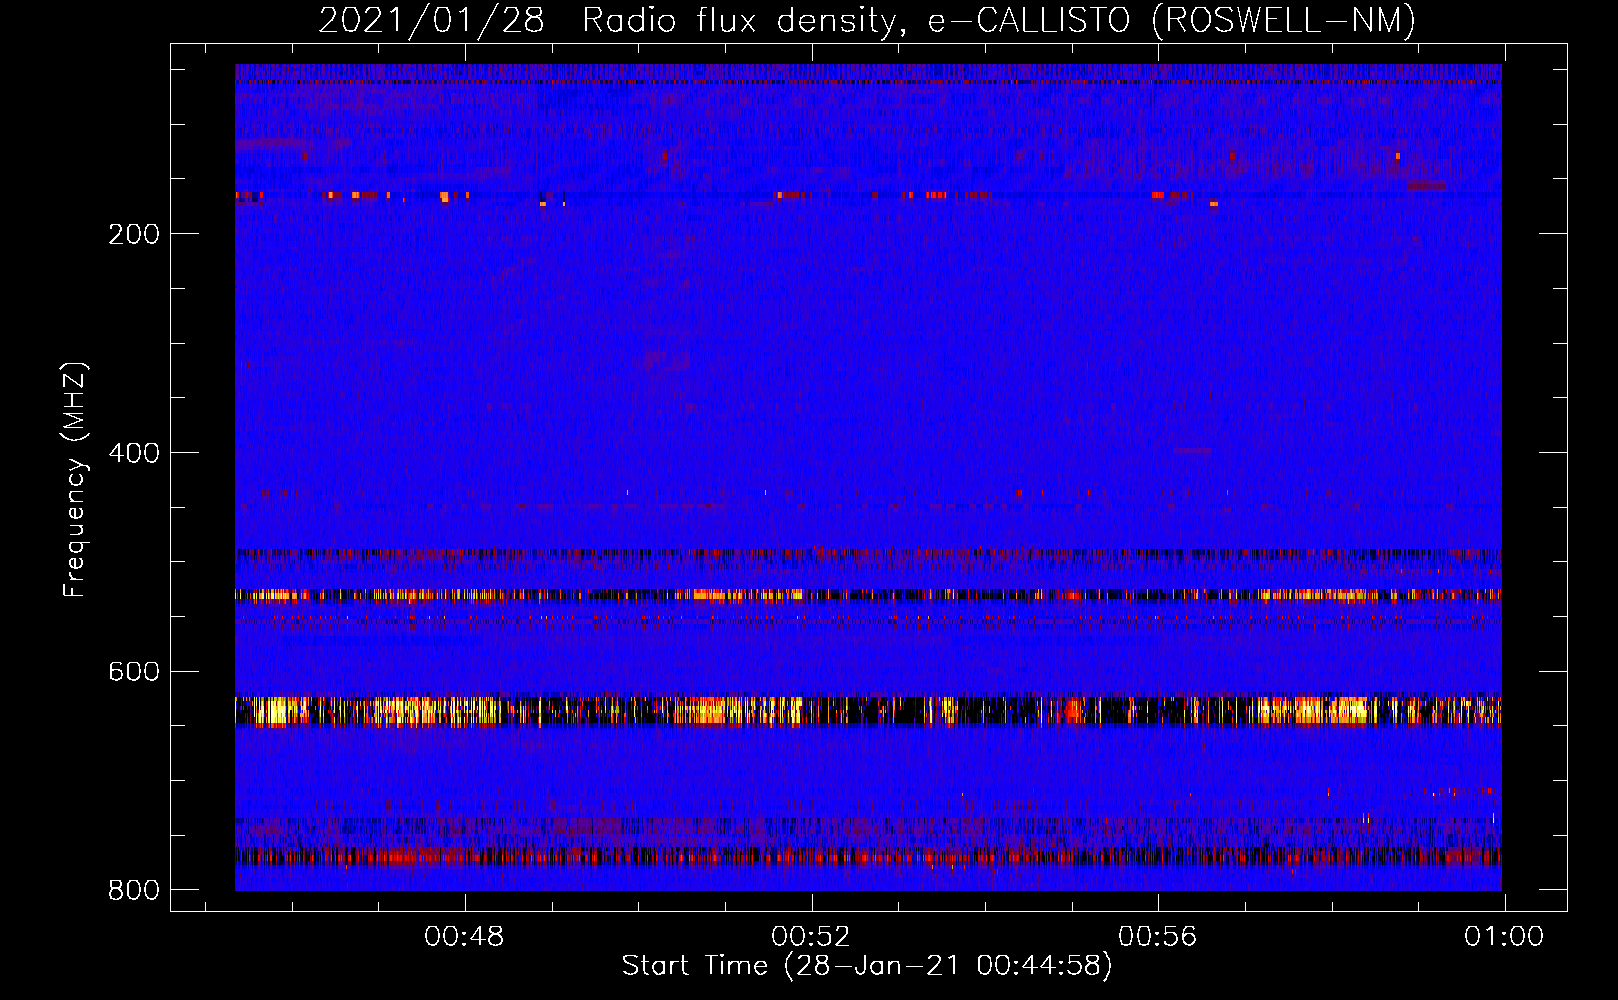This screenshot has width=1618, height=1000.
Task: Click the 00:48 time tick label
Action: click(x=464, y=937)
